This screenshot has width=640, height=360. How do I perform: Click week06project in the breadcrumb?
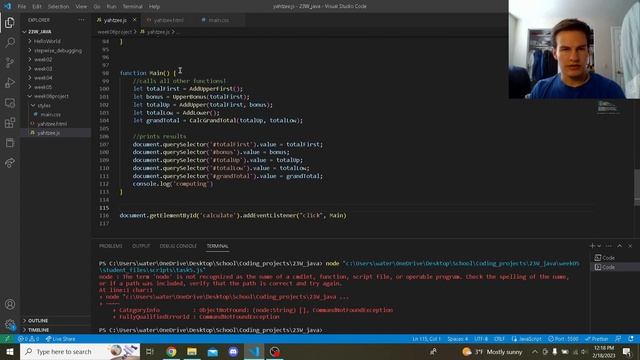pyautogui.click(x=115, y=32)
